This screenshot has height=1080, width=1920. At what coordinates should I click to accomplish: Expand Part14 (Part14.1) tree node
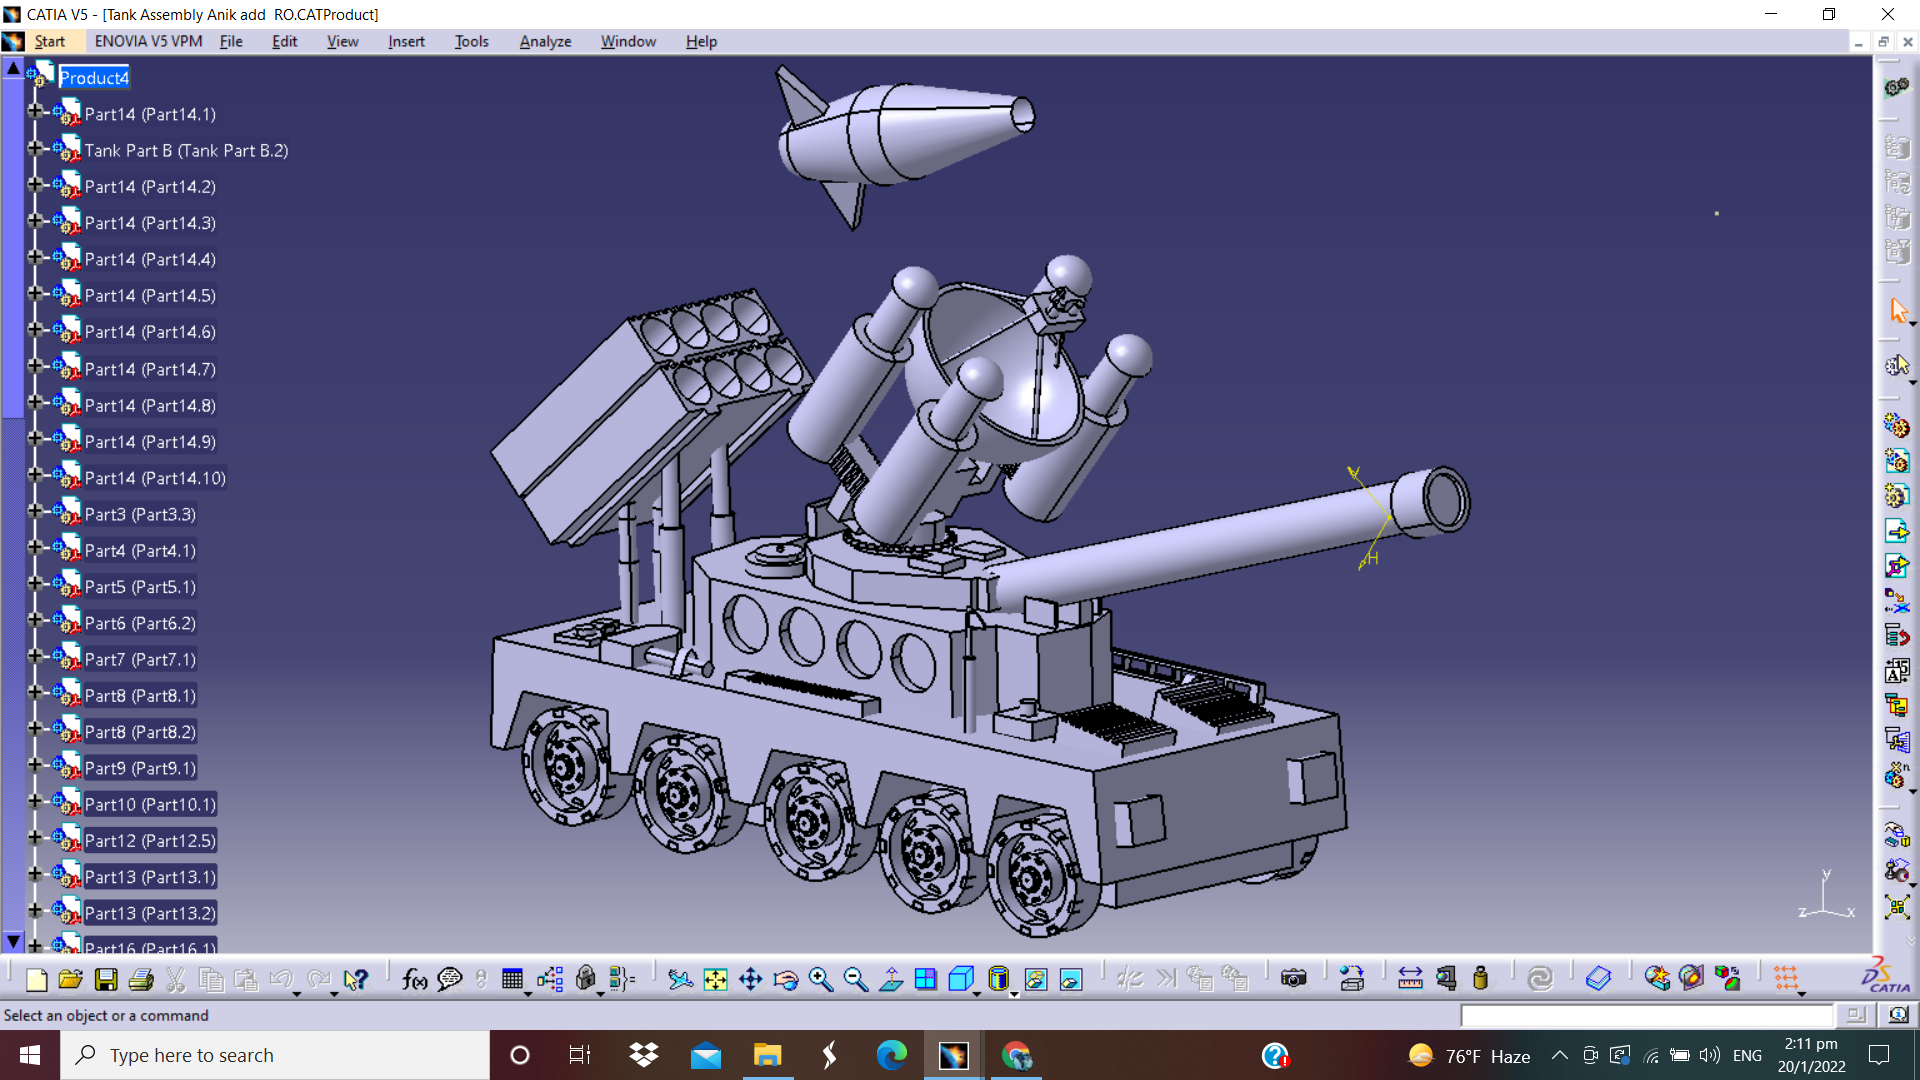(35, 111)
